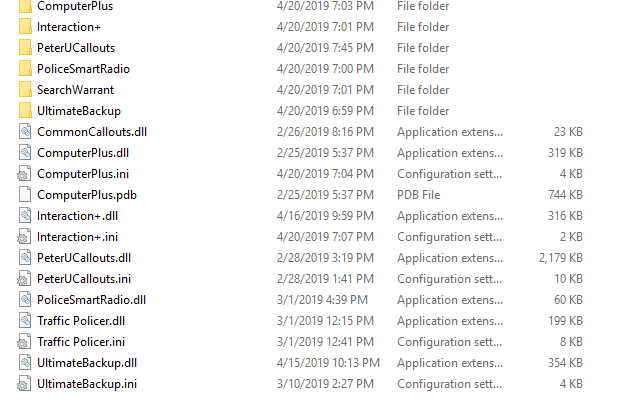The height and width of the screenshot is (409, 617).
Task: Select the Interaction+ folder name
Action: point(69,27)
